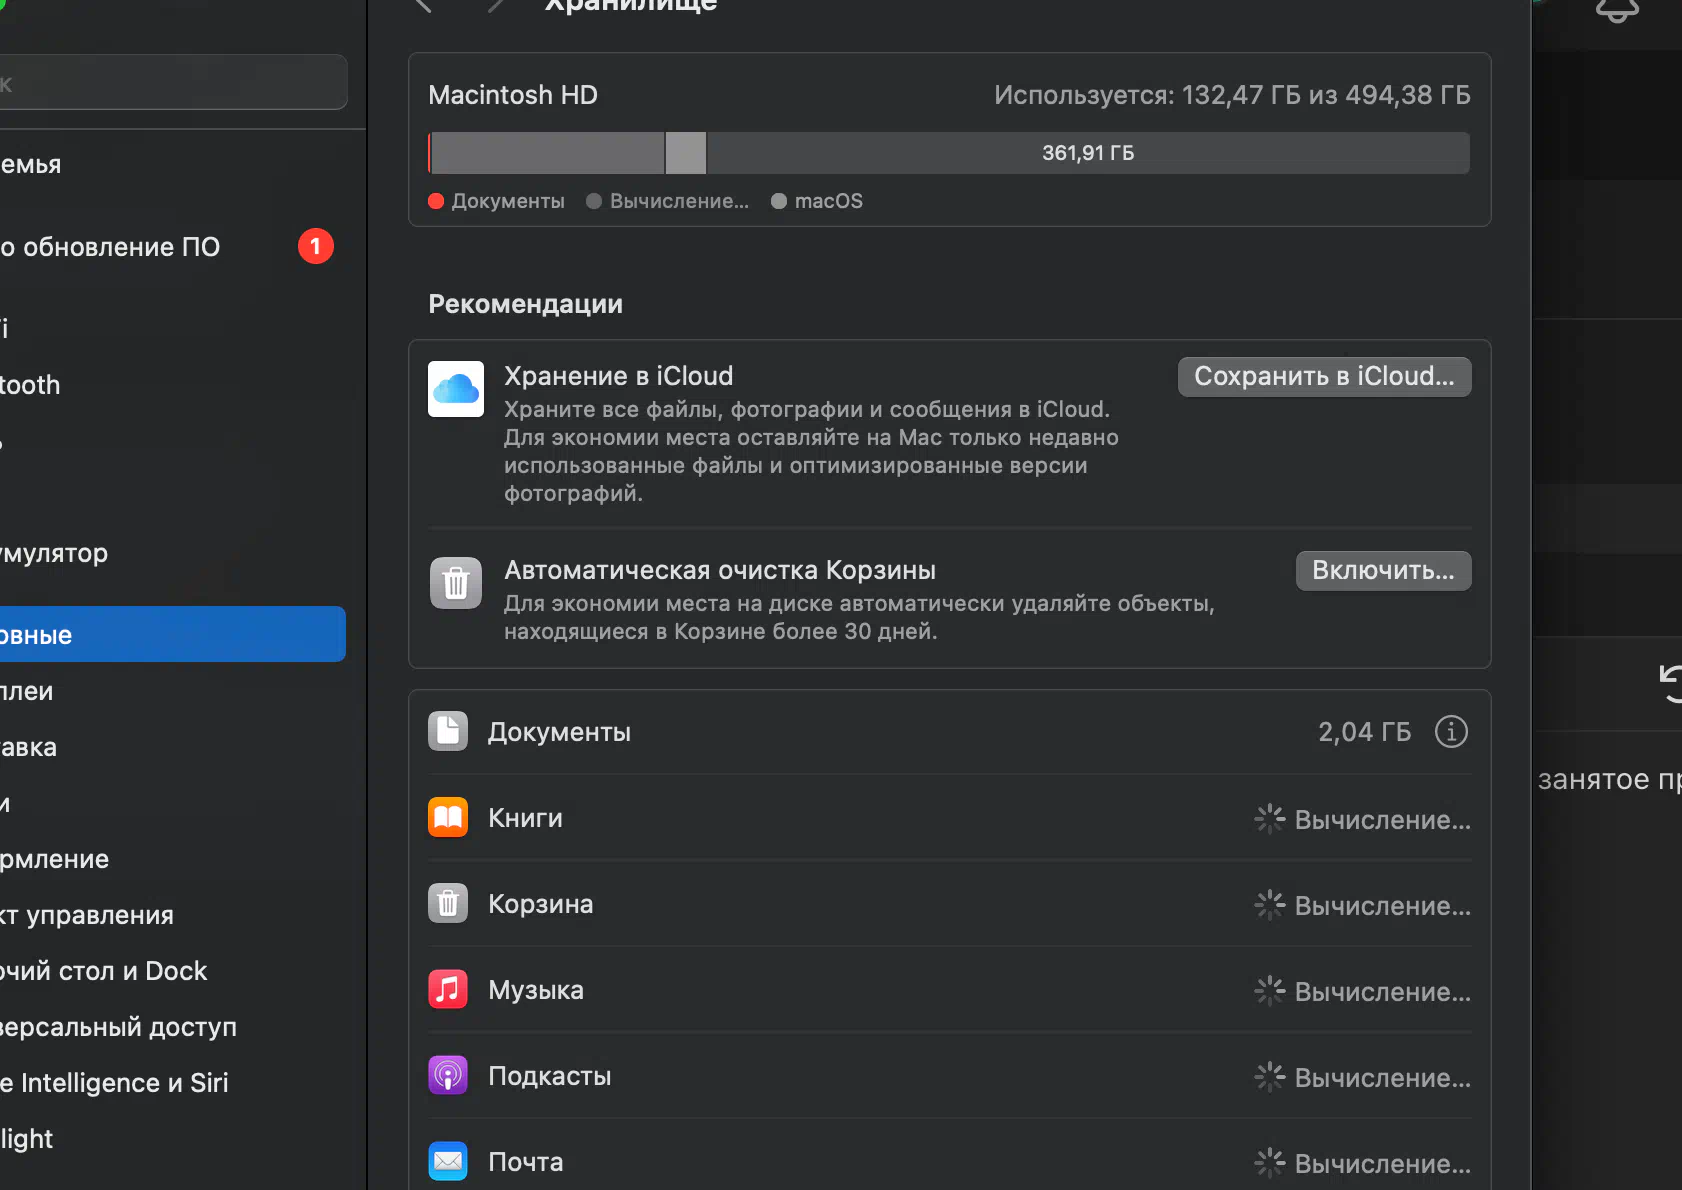The height and width of the screenshot is (1190, 1682).
Task: Click the free space 361,91 ГБ bar segment
Action: (1087, 153)
